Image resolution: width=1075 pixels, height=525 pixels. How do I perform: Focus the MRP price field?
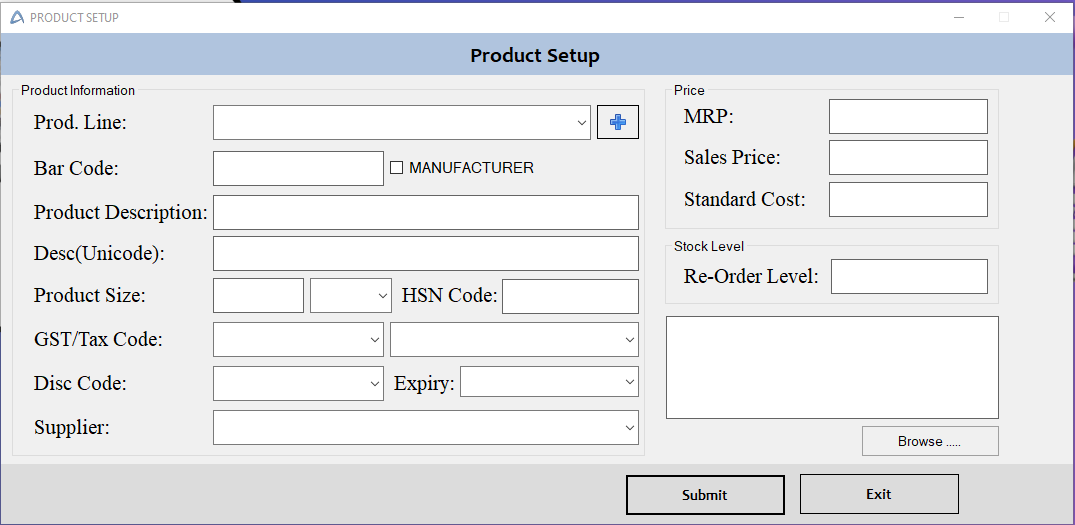907,116
